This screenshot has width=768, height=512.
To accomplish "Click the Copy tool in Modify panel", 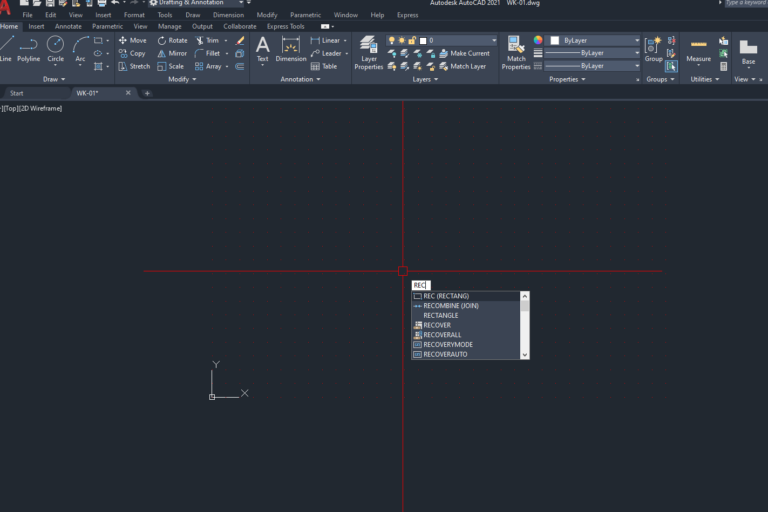I will [132, 53].
